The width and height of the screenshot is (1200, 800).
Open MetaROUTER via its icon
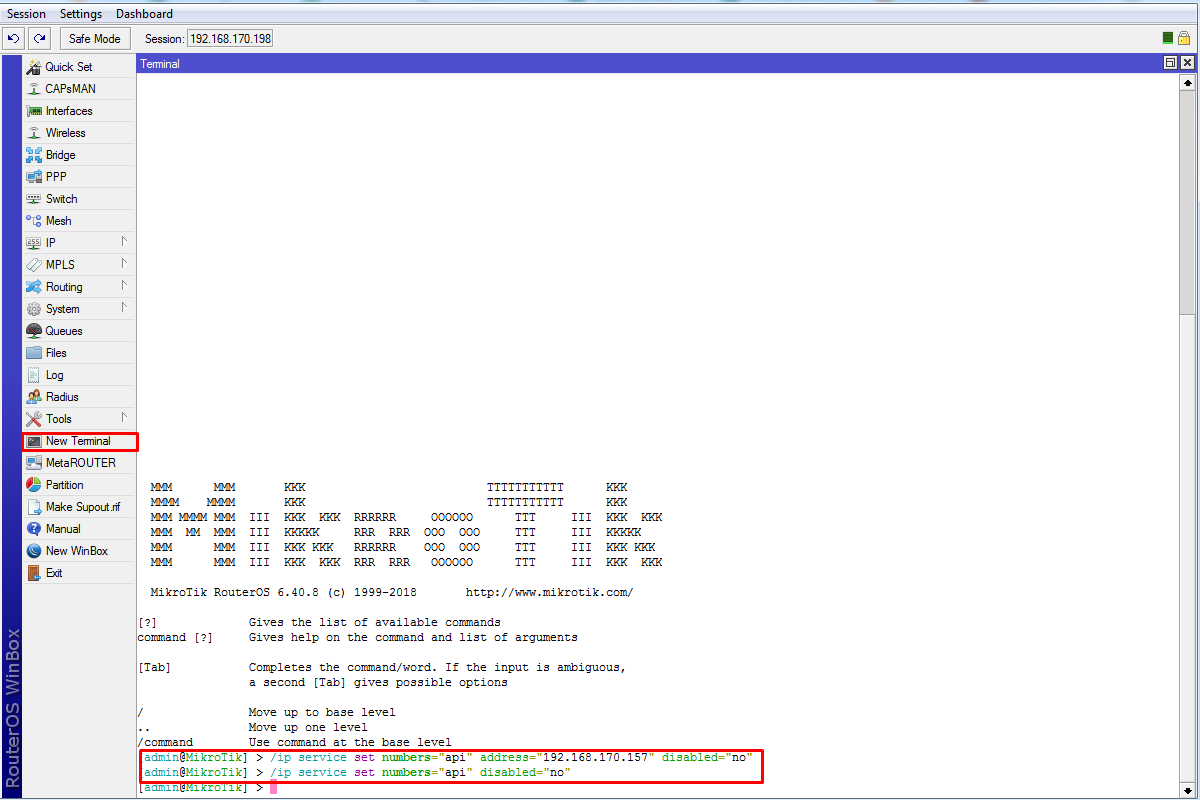click(34, 463)
